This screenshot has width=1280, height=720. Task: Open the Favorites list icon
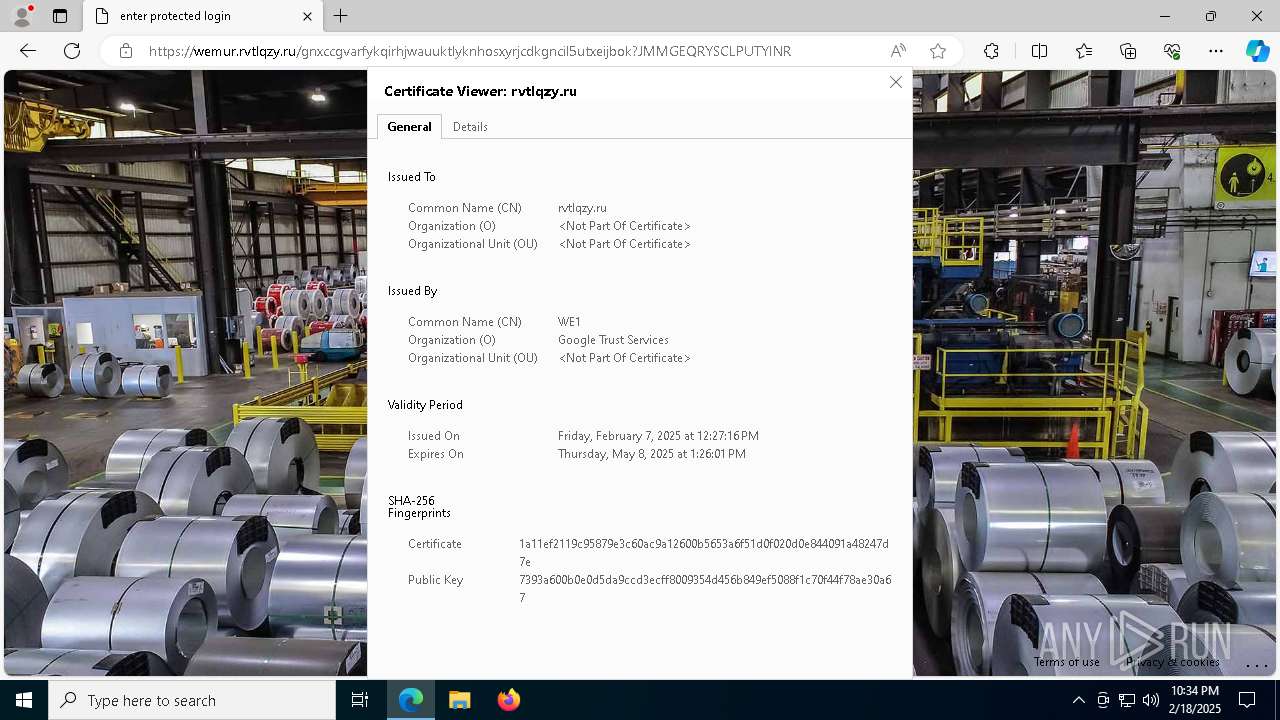1084,51
